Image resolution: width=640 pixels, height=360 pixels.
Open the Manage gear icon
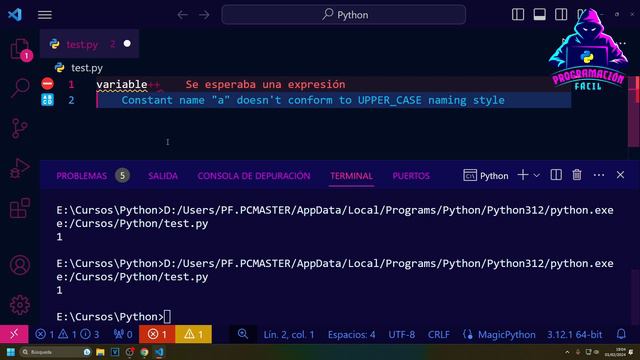click(20, 304)
